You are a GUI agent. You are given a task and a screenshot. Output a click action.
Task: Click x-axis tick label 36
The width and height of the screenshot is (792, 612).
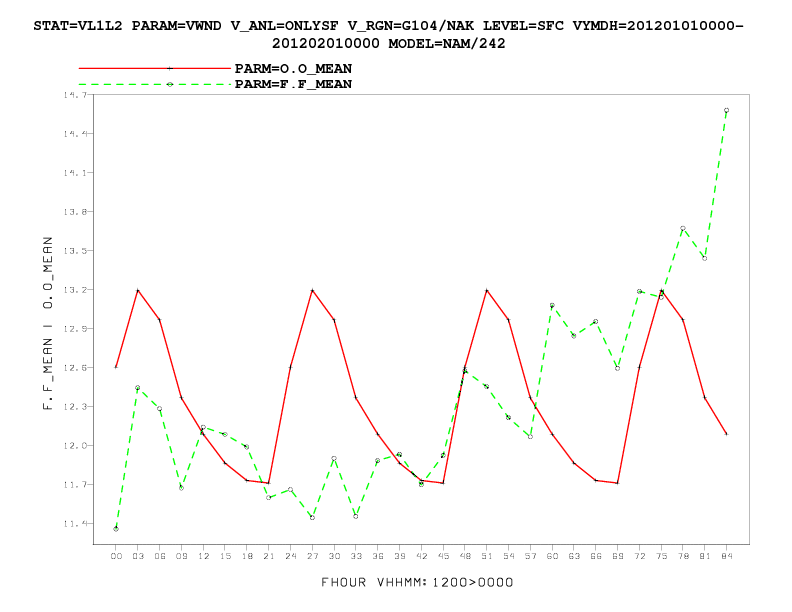tap(378, 556)
